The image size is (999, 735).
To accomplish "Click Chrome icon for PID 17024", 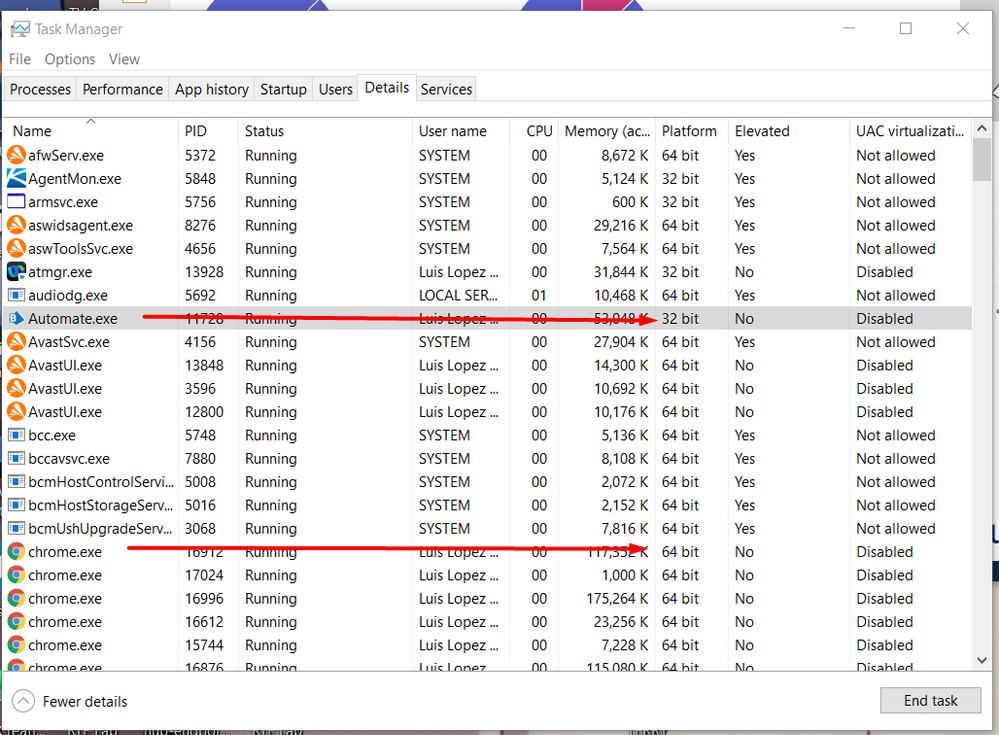I will click(16, 575).
